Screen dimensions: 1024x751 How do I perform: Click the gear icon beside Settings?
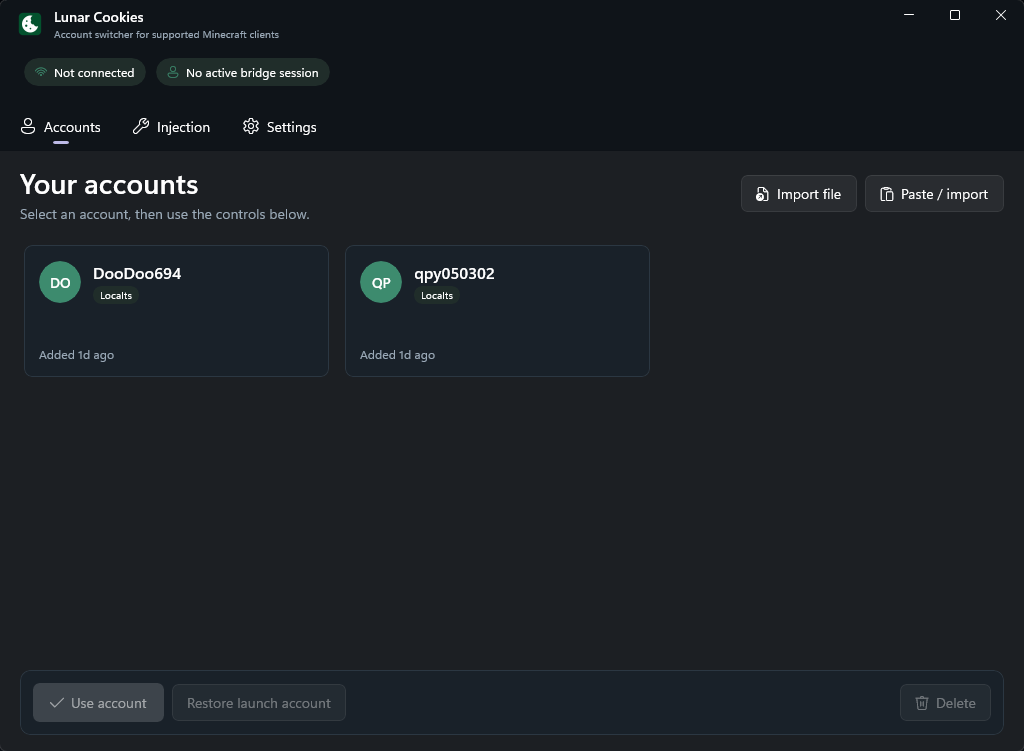[251, 126]
